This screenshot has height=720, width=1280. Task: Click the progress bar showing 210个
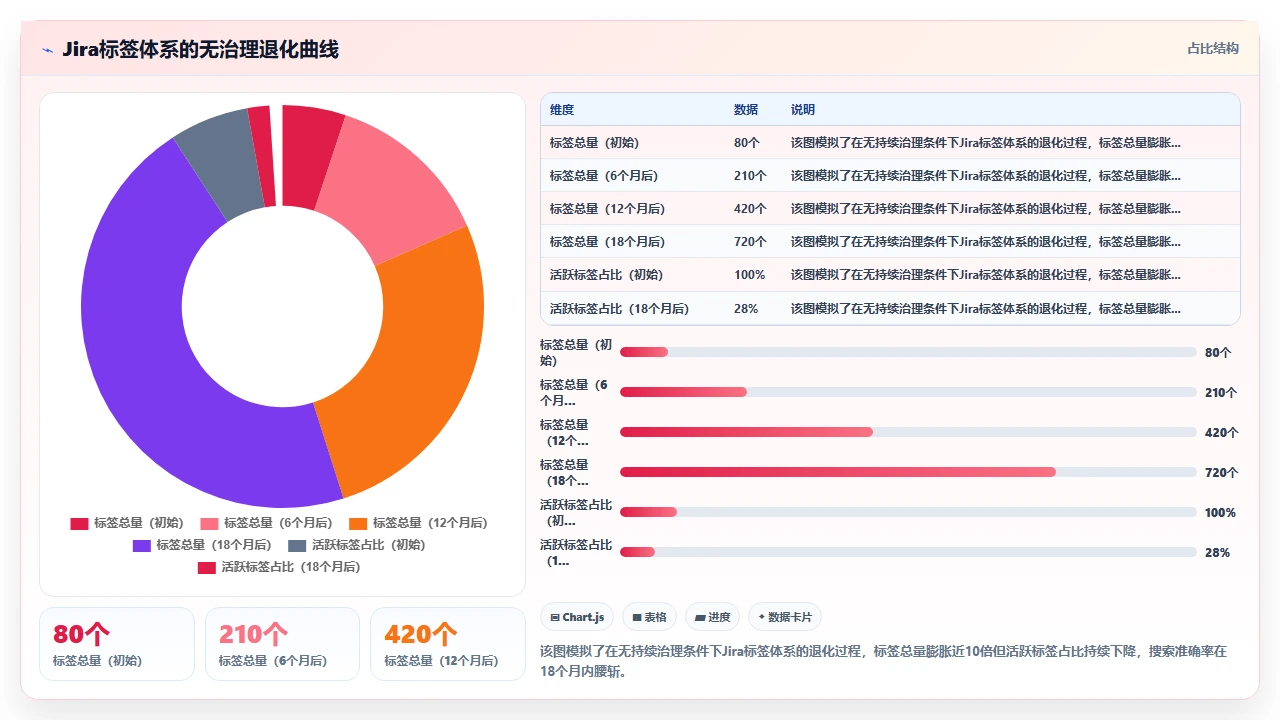coord(908,392)
